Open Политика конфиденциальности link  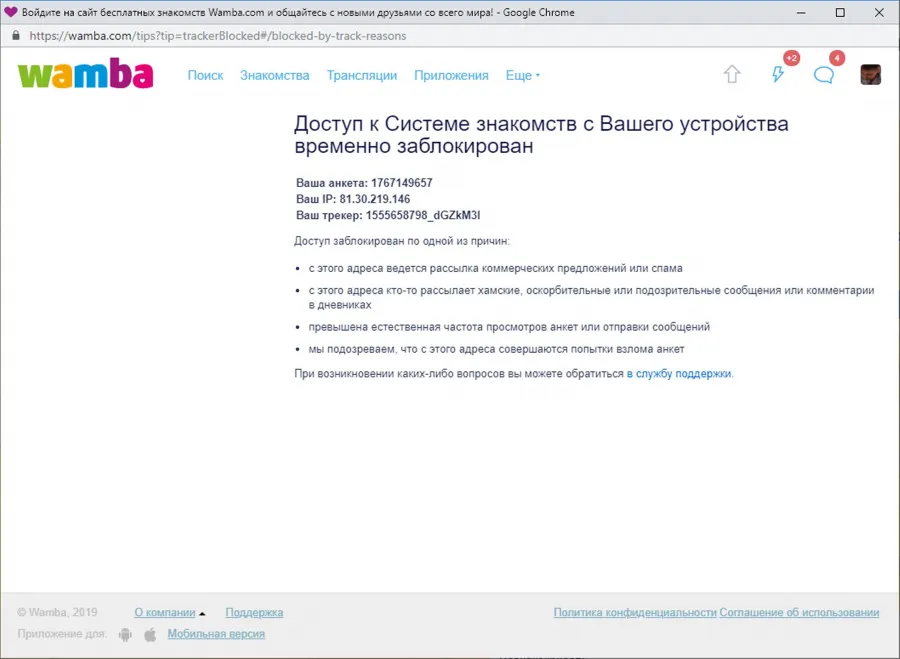point(635,613)
